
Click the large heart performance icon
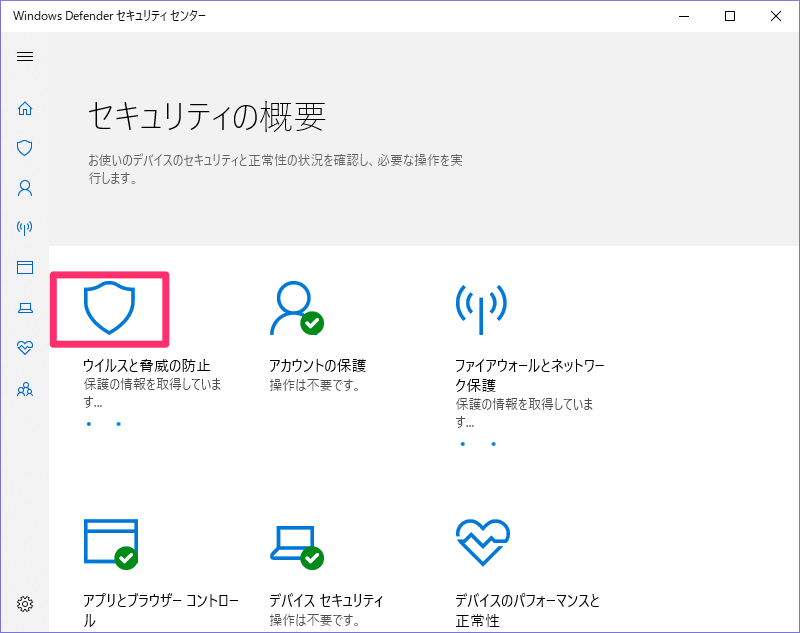click(x=483, y=543)
